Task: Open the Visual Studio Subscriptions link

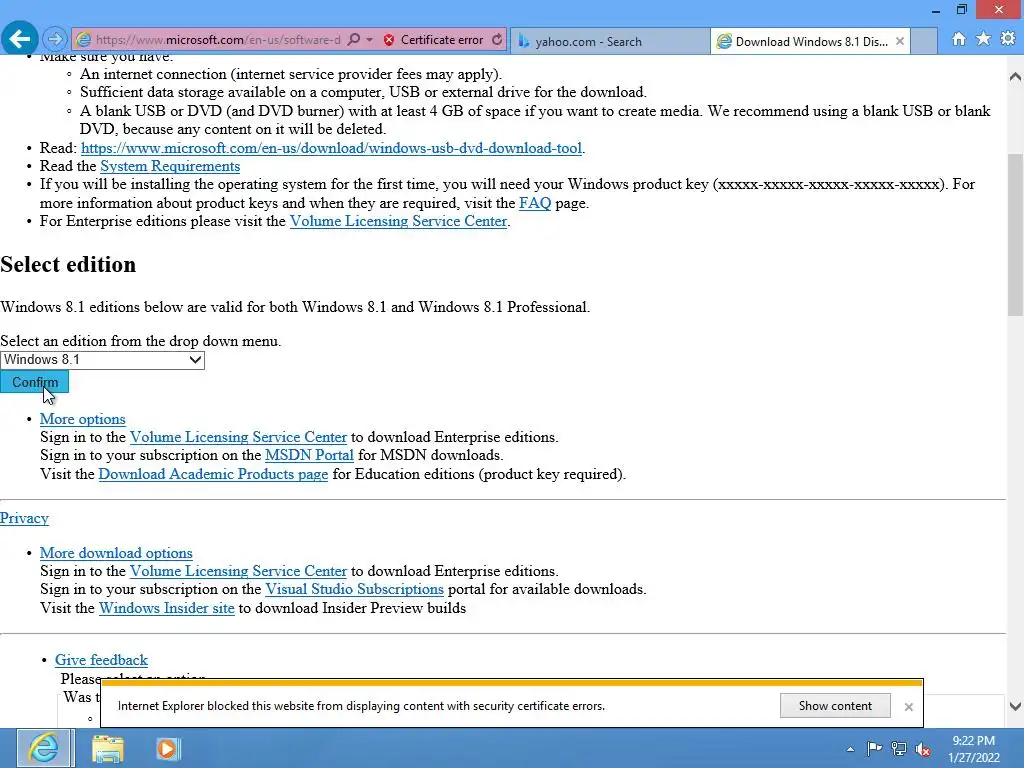Action: (354, 589)
